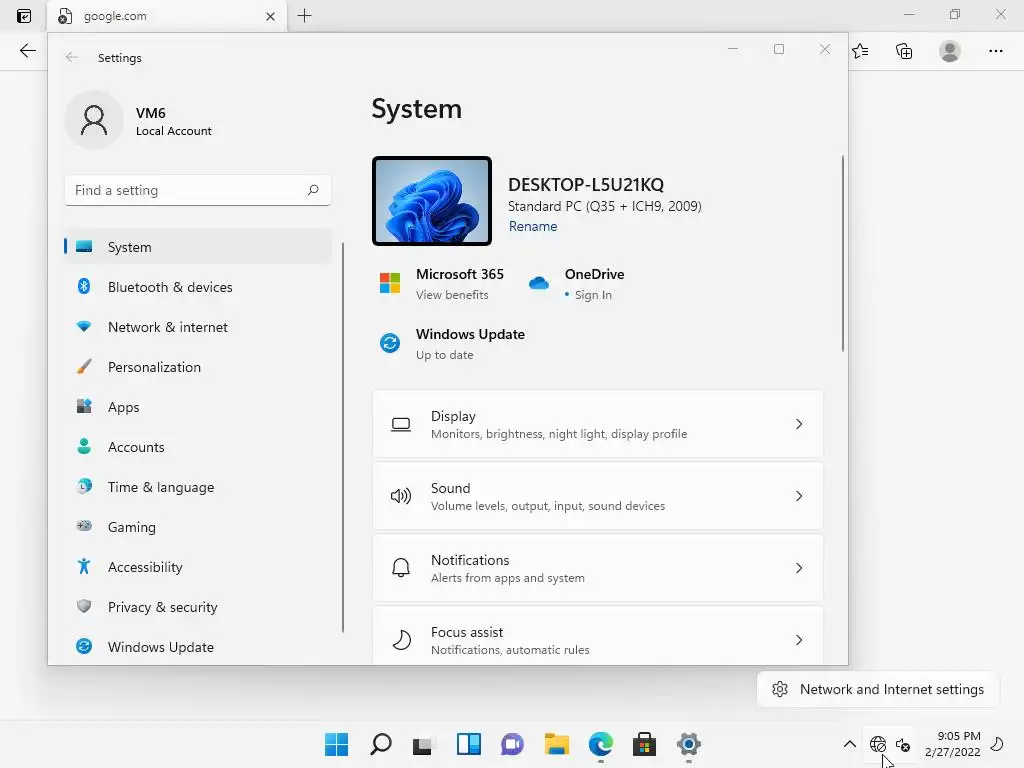1024x768 pixels.
Task: Click the browser back arrow
Action: 27,51
